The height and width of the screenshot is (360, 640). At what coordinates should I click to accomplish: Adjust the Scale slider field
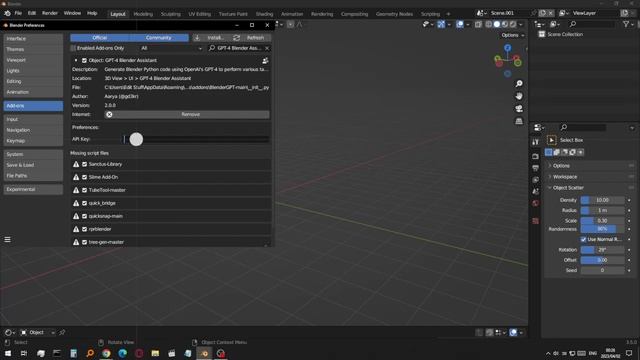point(602,220)
